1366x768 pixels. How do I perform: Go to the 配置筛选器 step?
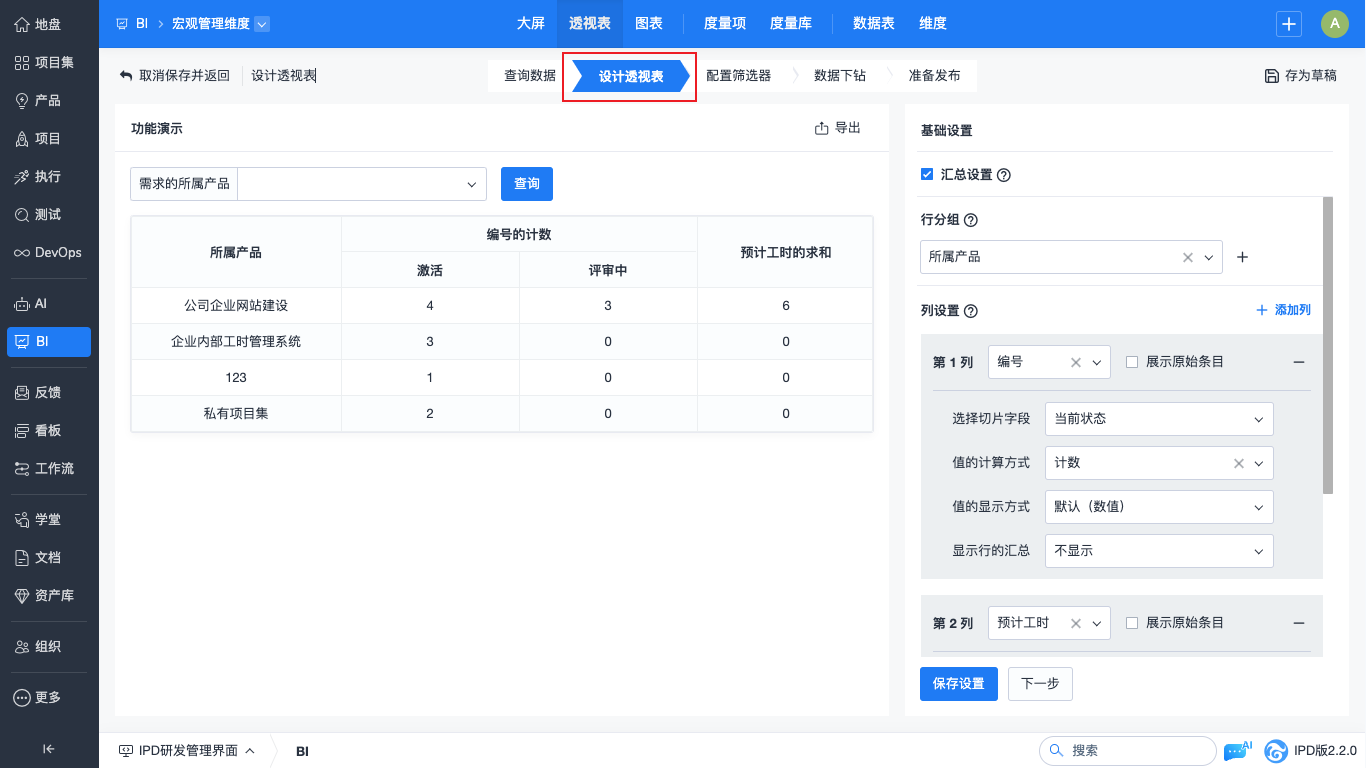(738, 76)
